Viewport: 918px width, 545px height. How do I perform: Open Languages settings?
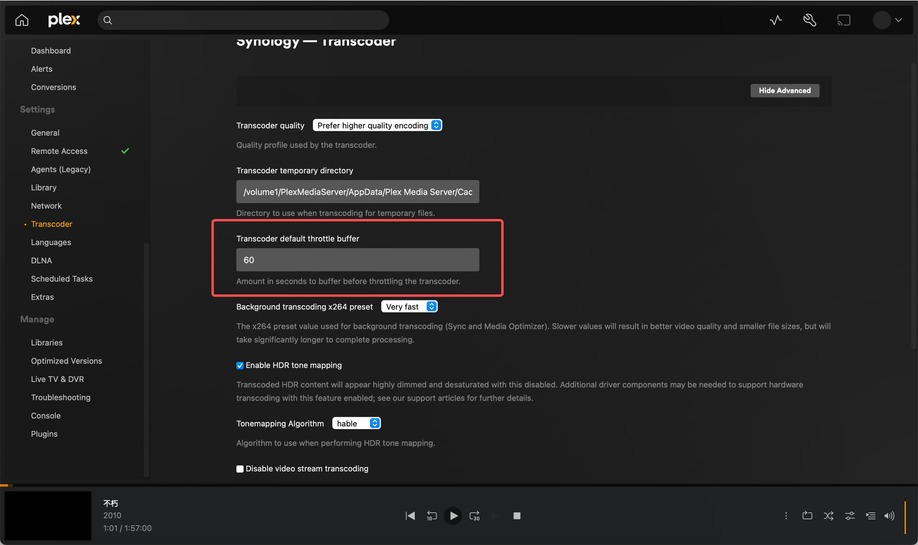coord(51,242)
